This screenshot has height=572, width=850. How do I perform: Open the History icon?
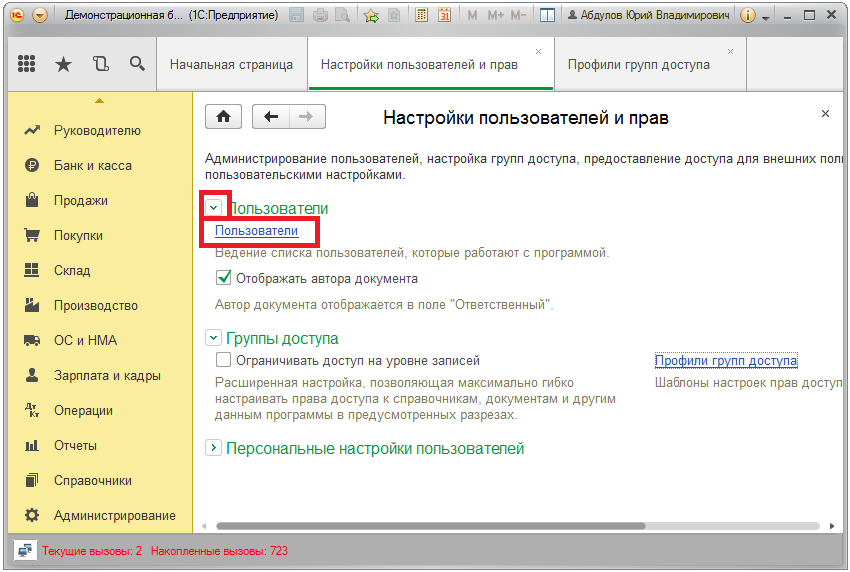100,64
